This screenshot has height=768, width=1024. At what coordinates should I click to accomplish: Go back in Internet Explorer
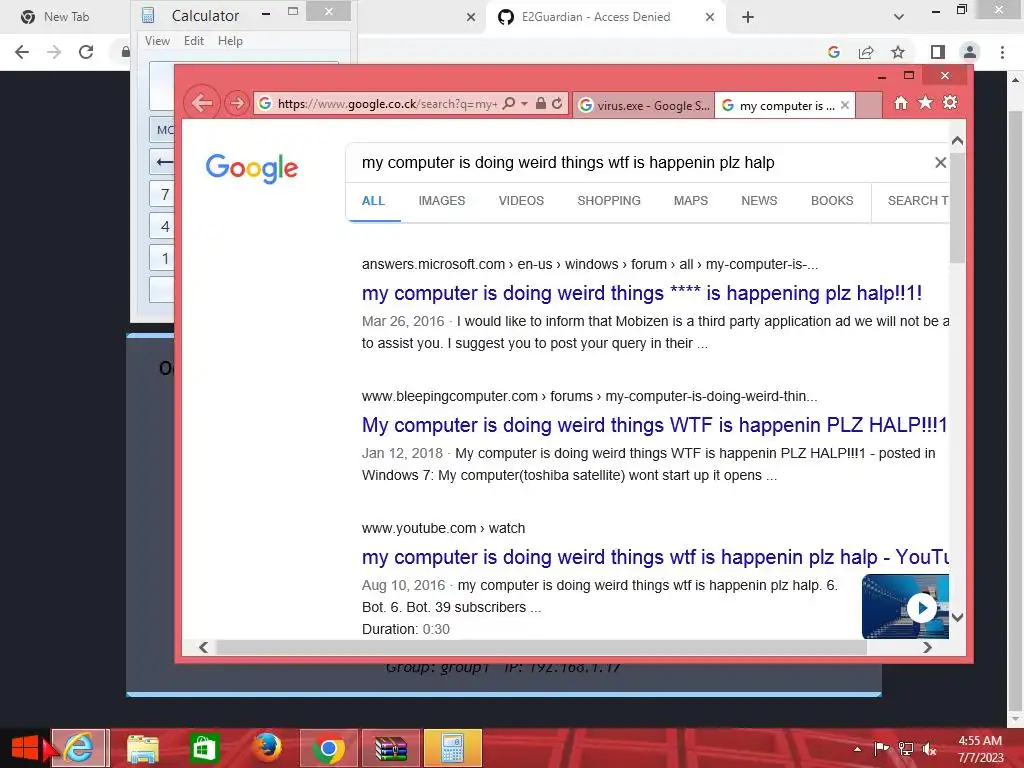pos(202,103)
